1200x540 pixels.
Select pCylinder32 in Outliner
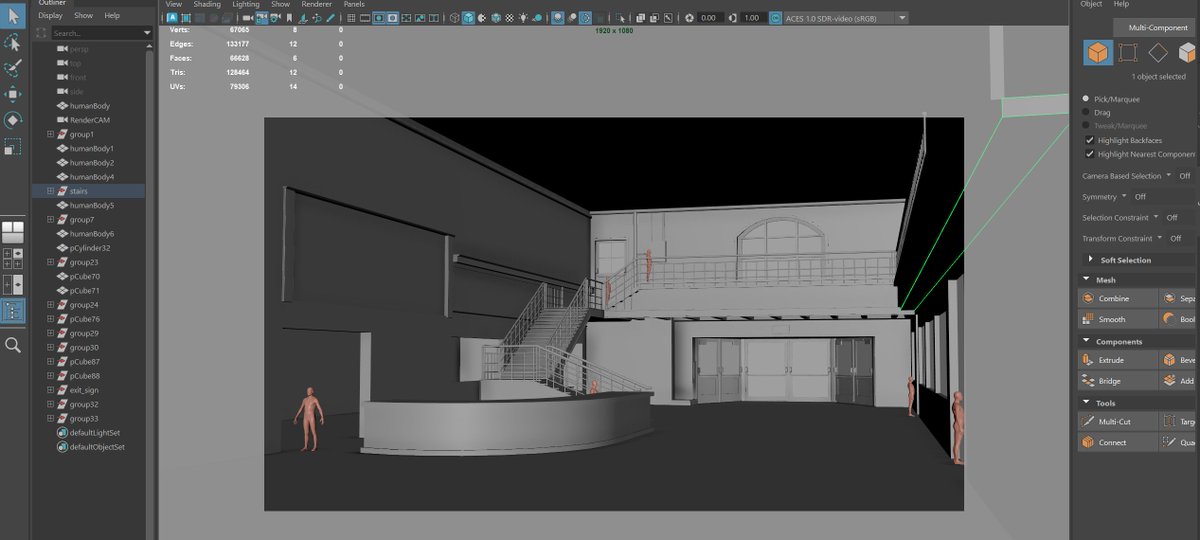point(89,248)
